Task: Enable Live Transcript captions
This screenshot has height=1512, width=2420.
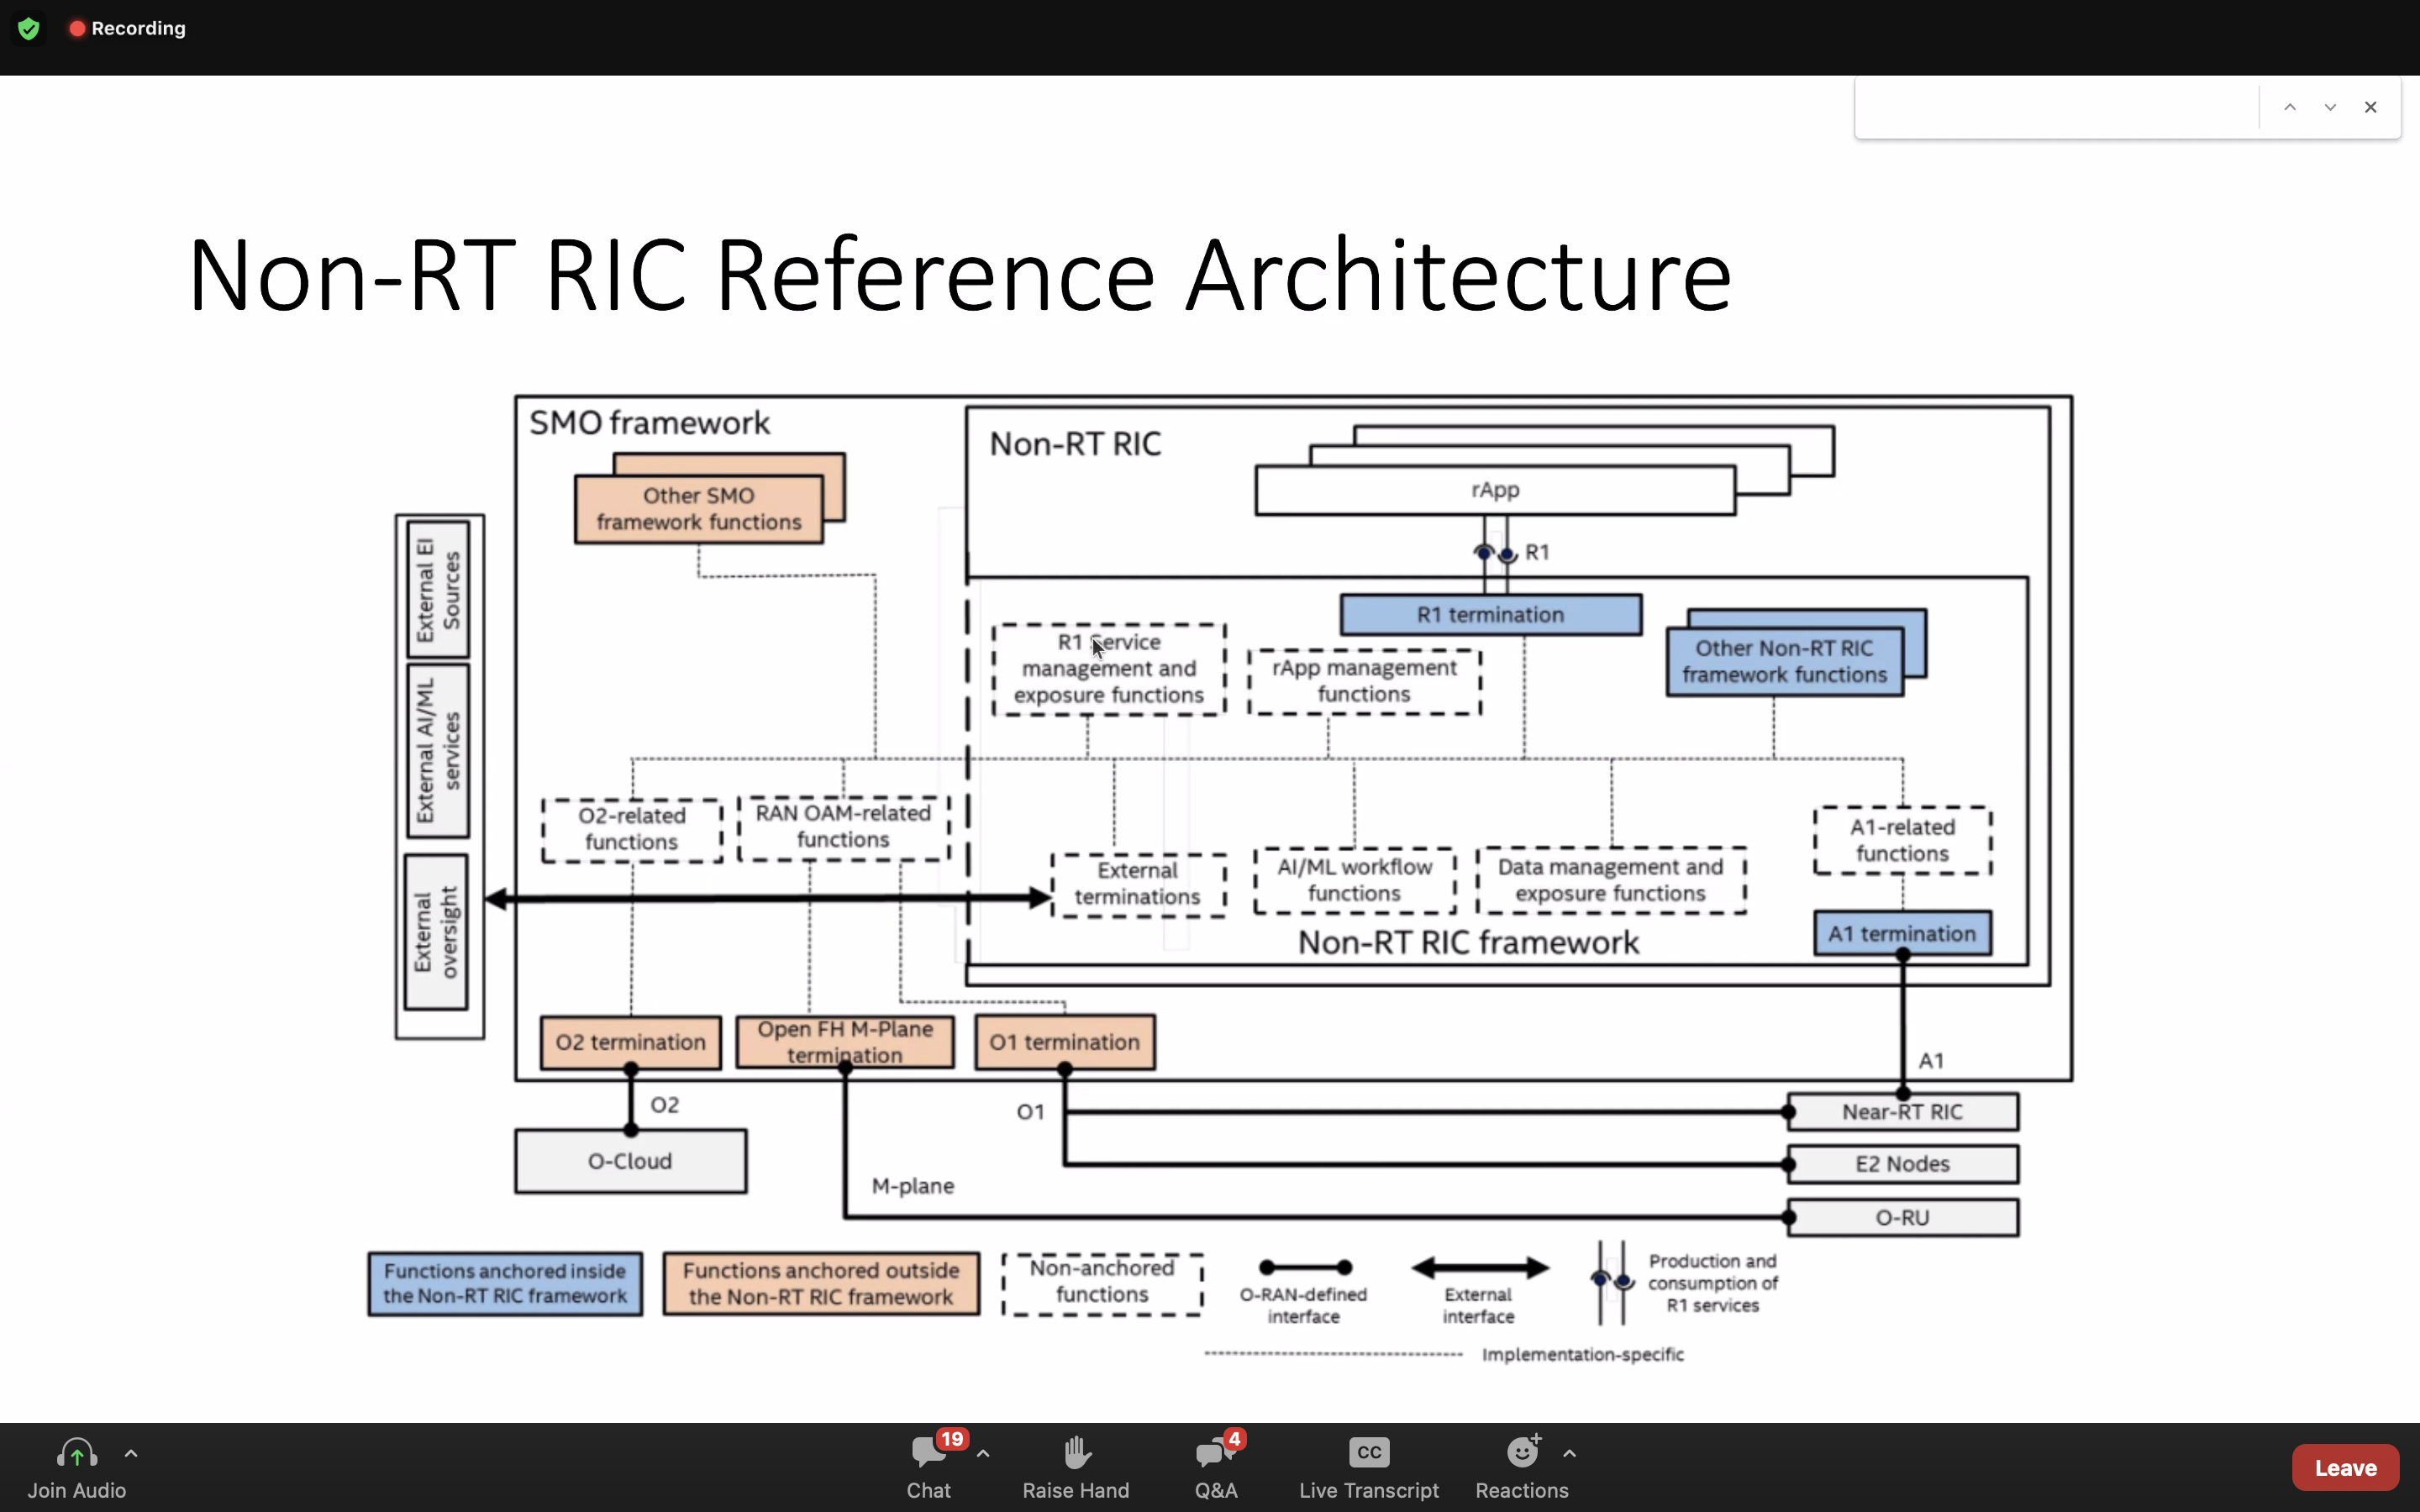Action: click(1369, 1467)
